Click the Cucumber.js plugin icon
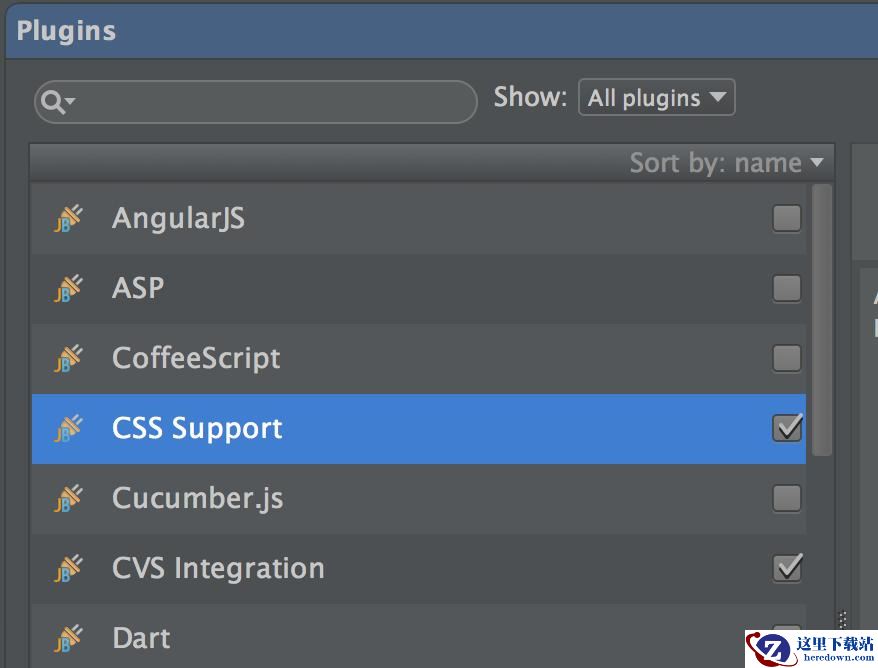 [x=68, y=498]
